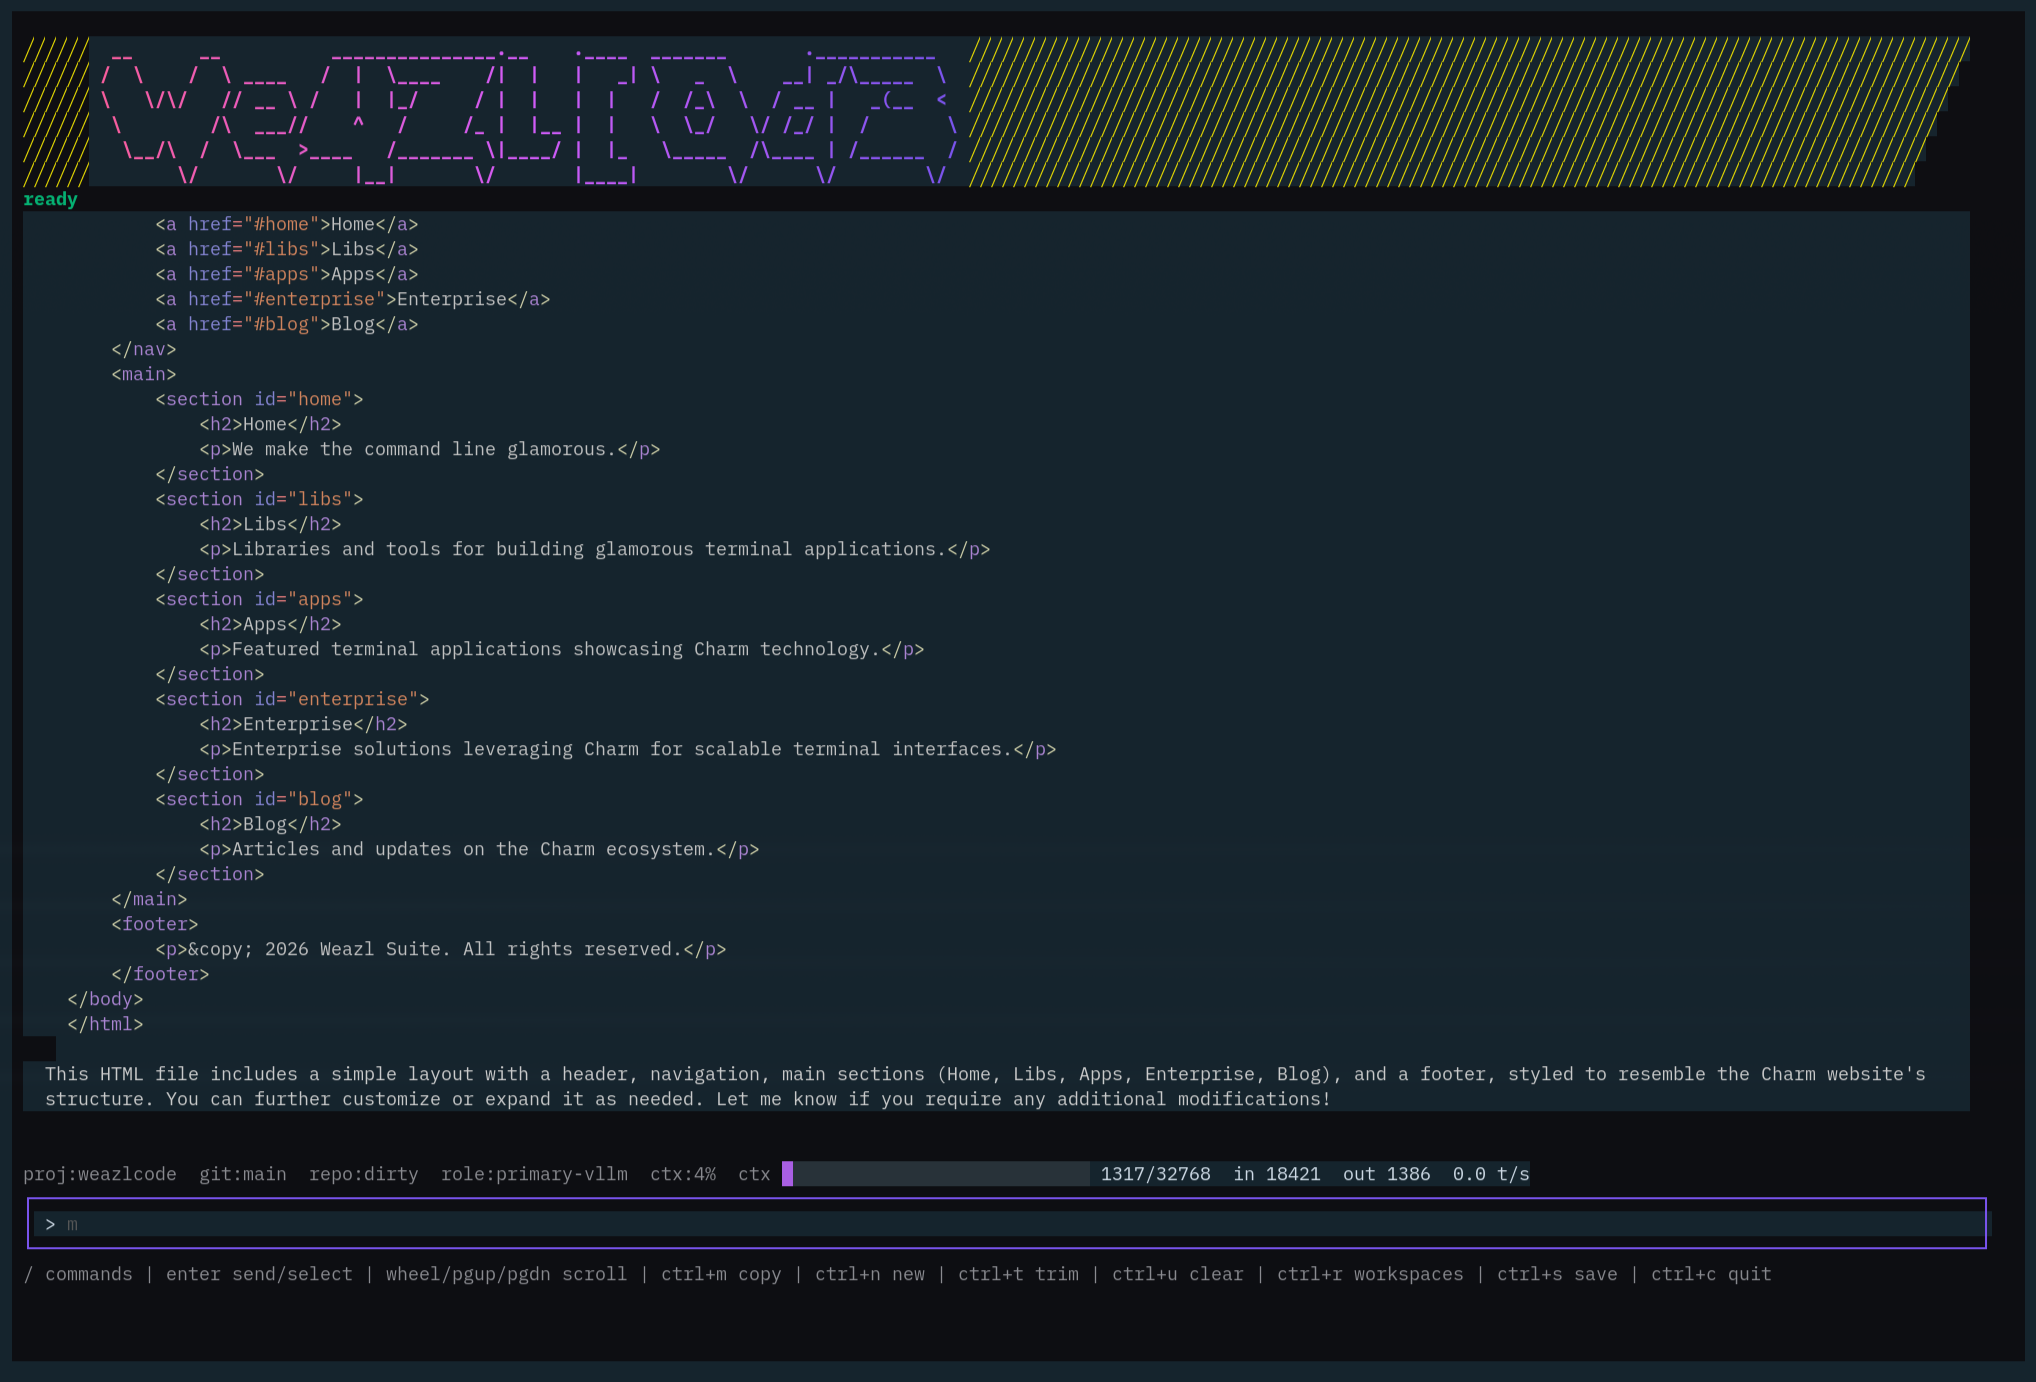Select the 'ready' status text
Image resolution: width=2036 pixels, height=1382 pixels.
[50, 199]
